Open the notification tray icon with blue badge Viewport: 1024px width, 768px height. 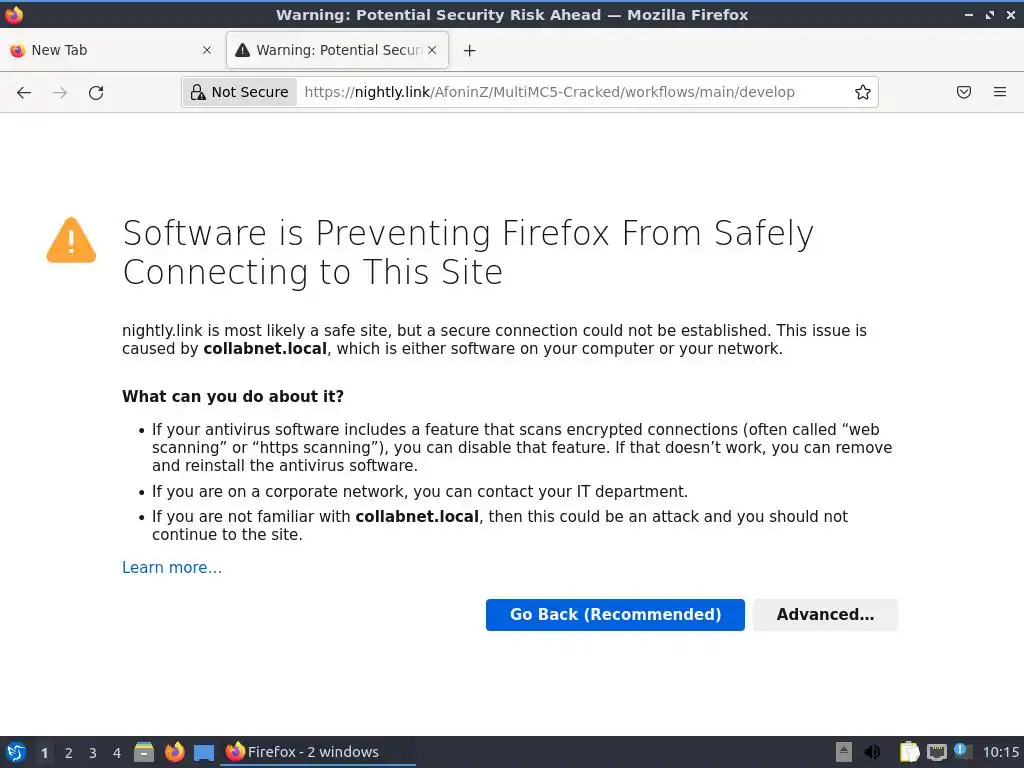(963, 752)
